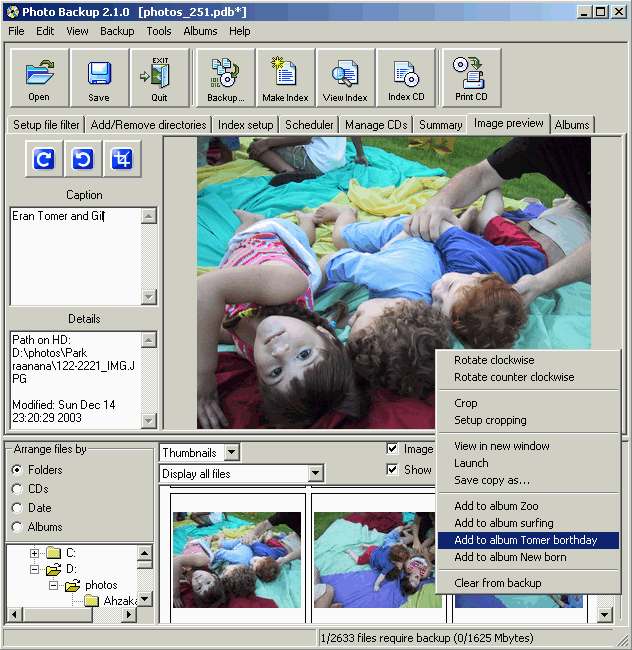Arrange files by Date radio option
This screenshot has width=632, height=650.
(17, 508)
